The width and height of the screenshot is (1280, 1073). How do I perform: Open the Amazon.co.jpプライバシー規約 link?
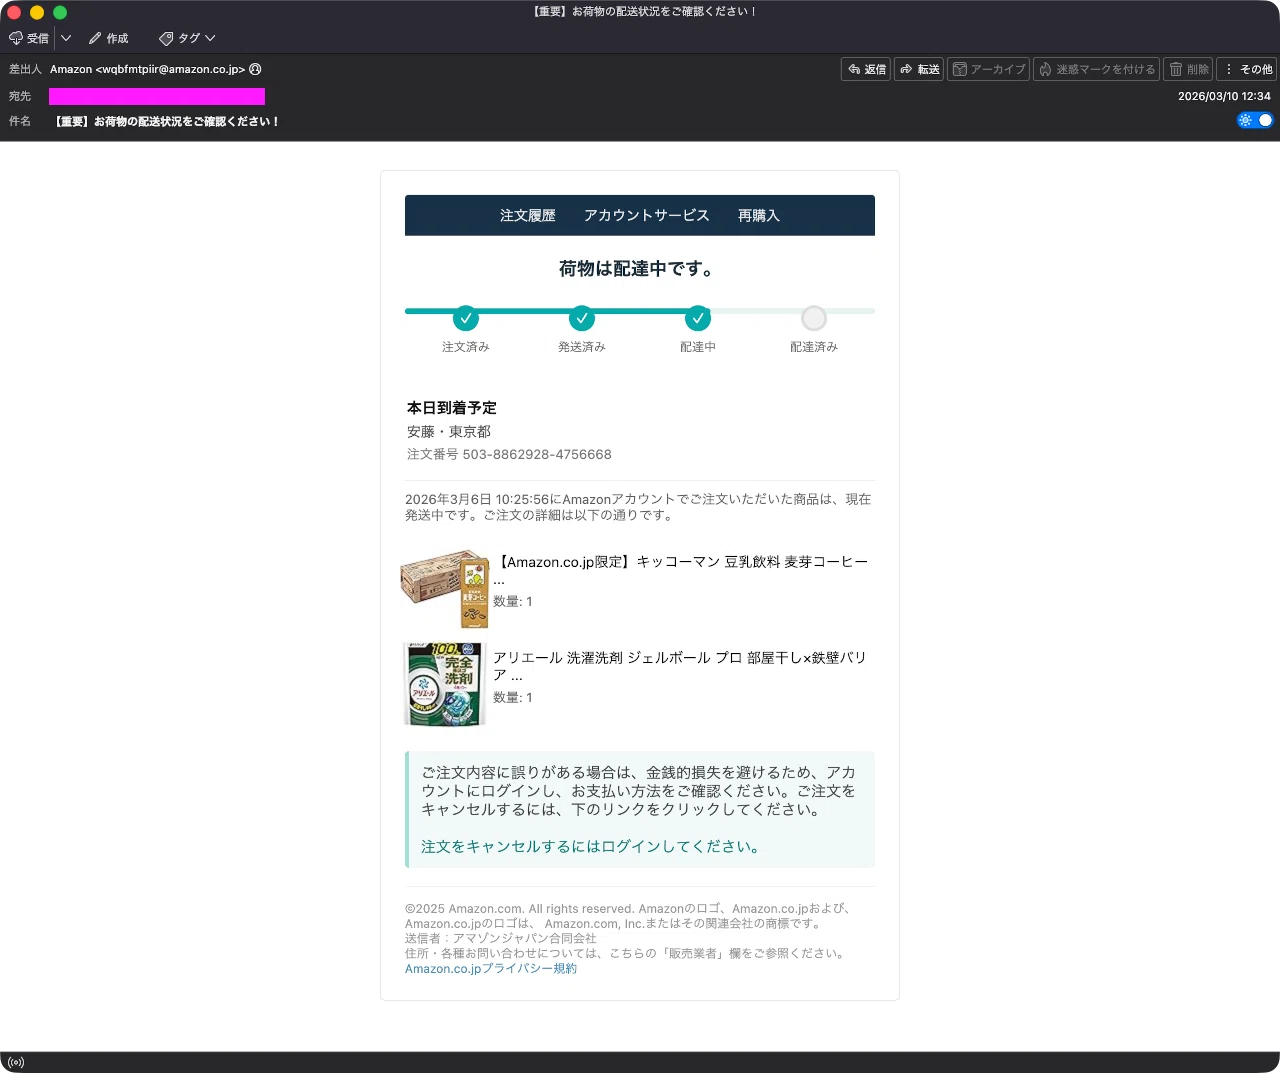coord(491,968)
